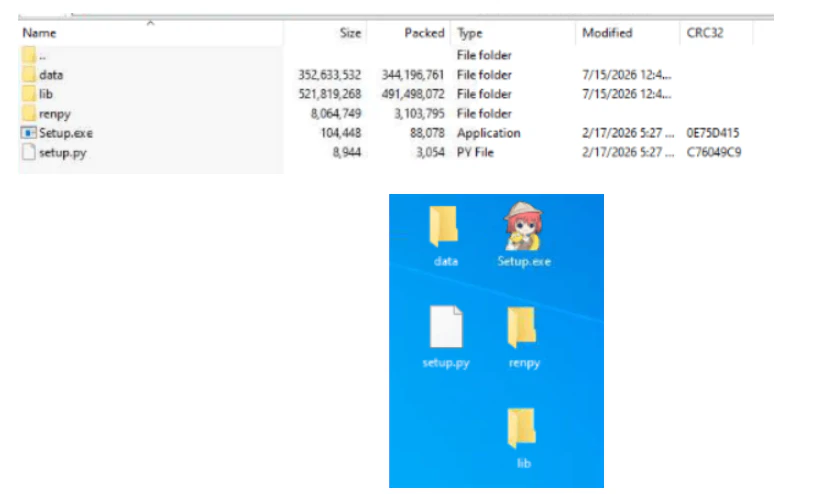Viewport: 817px width, 494px height.
Task: Click the modified date of the lib row
Action: (626, 94)
